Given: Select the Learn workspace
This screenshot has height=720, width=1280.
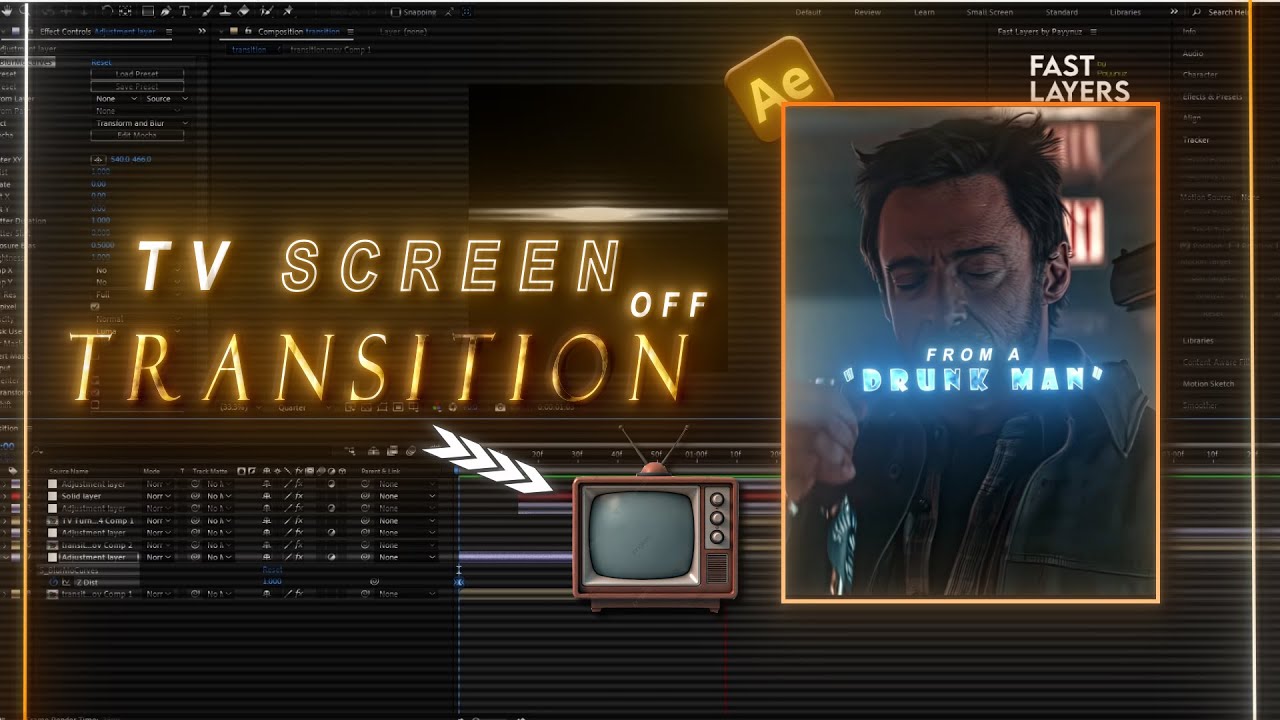Looking at the screenshot, I should (925, 12).
